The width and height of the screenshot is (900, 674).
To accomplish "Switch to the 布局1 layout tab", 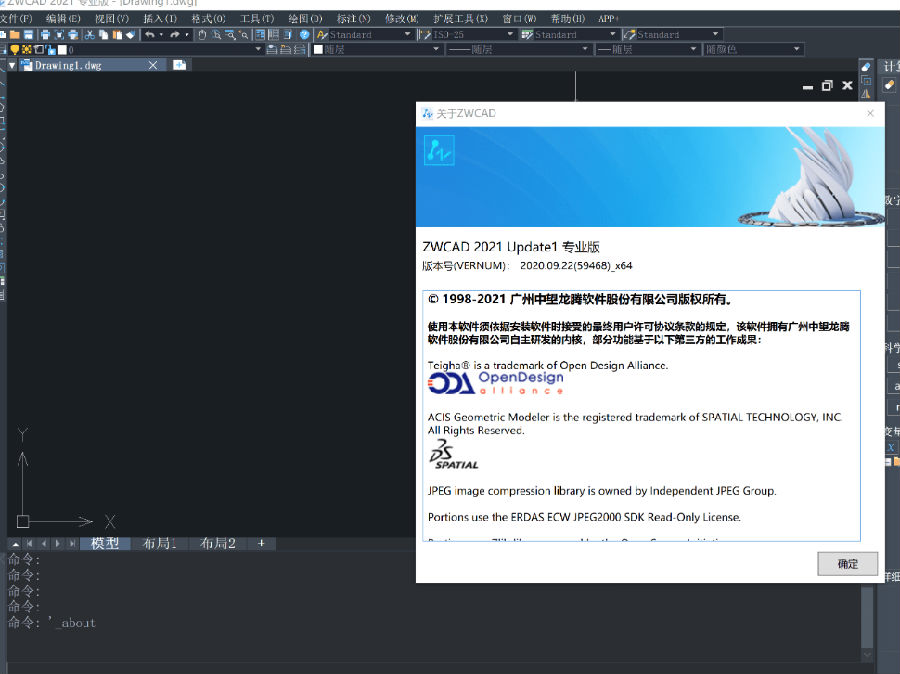I will 160,543.
